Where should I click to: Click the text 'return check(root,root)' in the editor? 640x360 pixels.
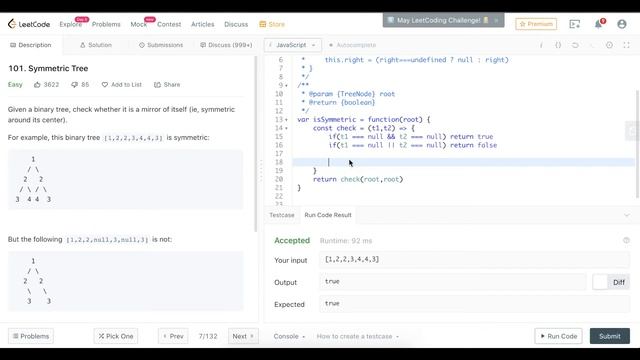tap(358, 179)
